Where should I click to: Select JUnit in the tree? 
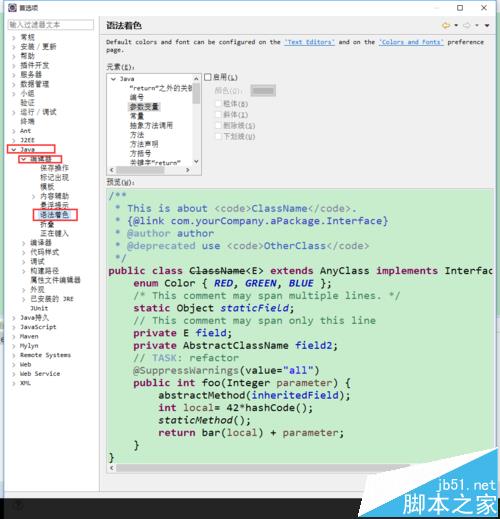[x=39, y=308]
